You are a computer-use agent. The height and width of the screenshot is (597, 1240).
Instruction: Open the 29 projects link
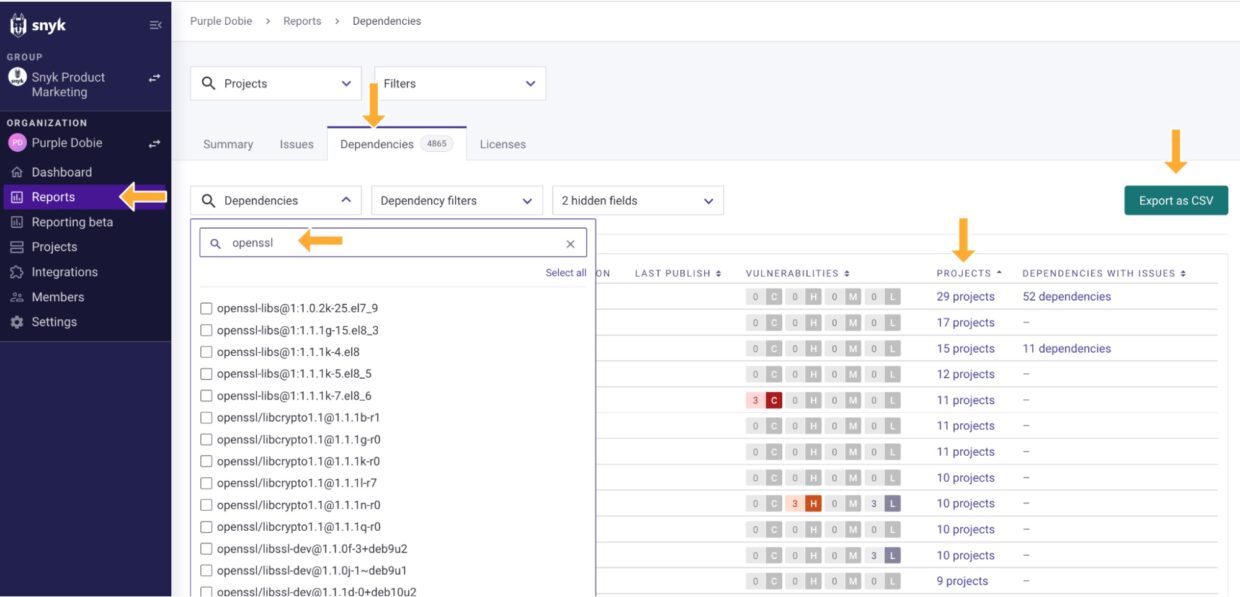pos(965,297)
